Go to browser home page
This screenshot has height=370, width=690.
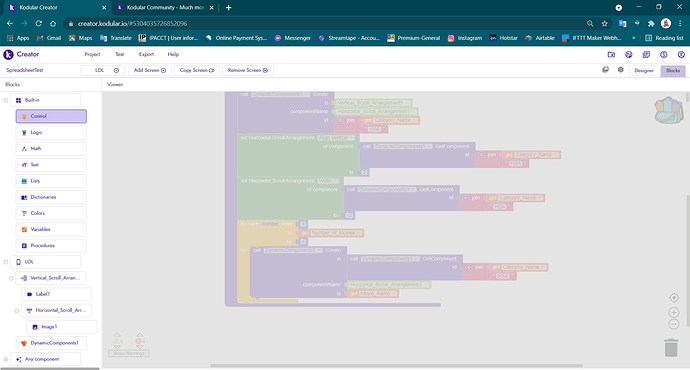click(x=53, y=23)
